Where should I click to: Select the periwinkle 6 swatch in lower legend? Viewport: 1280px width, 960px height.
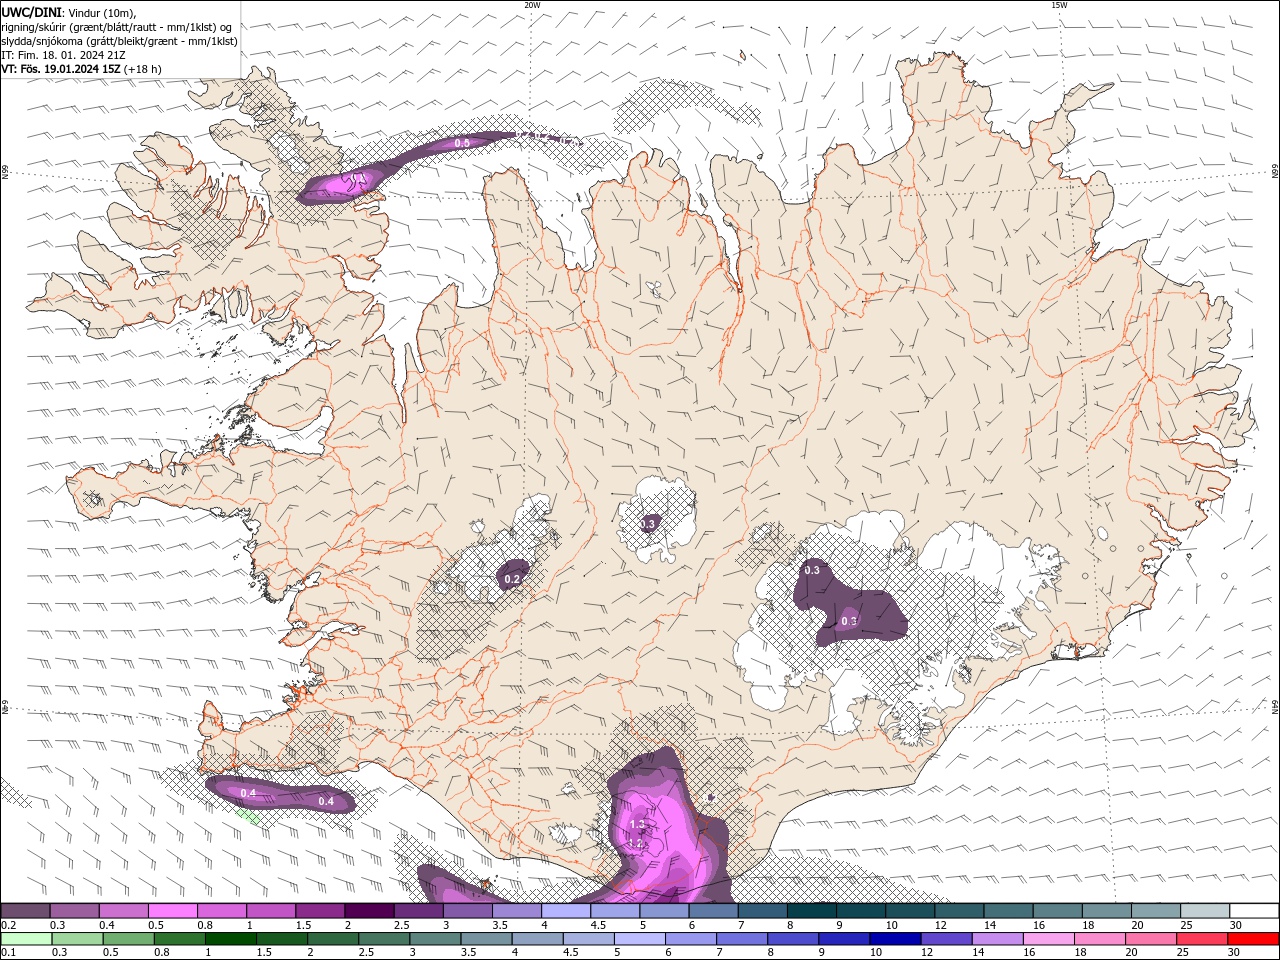tap(690, 939)
